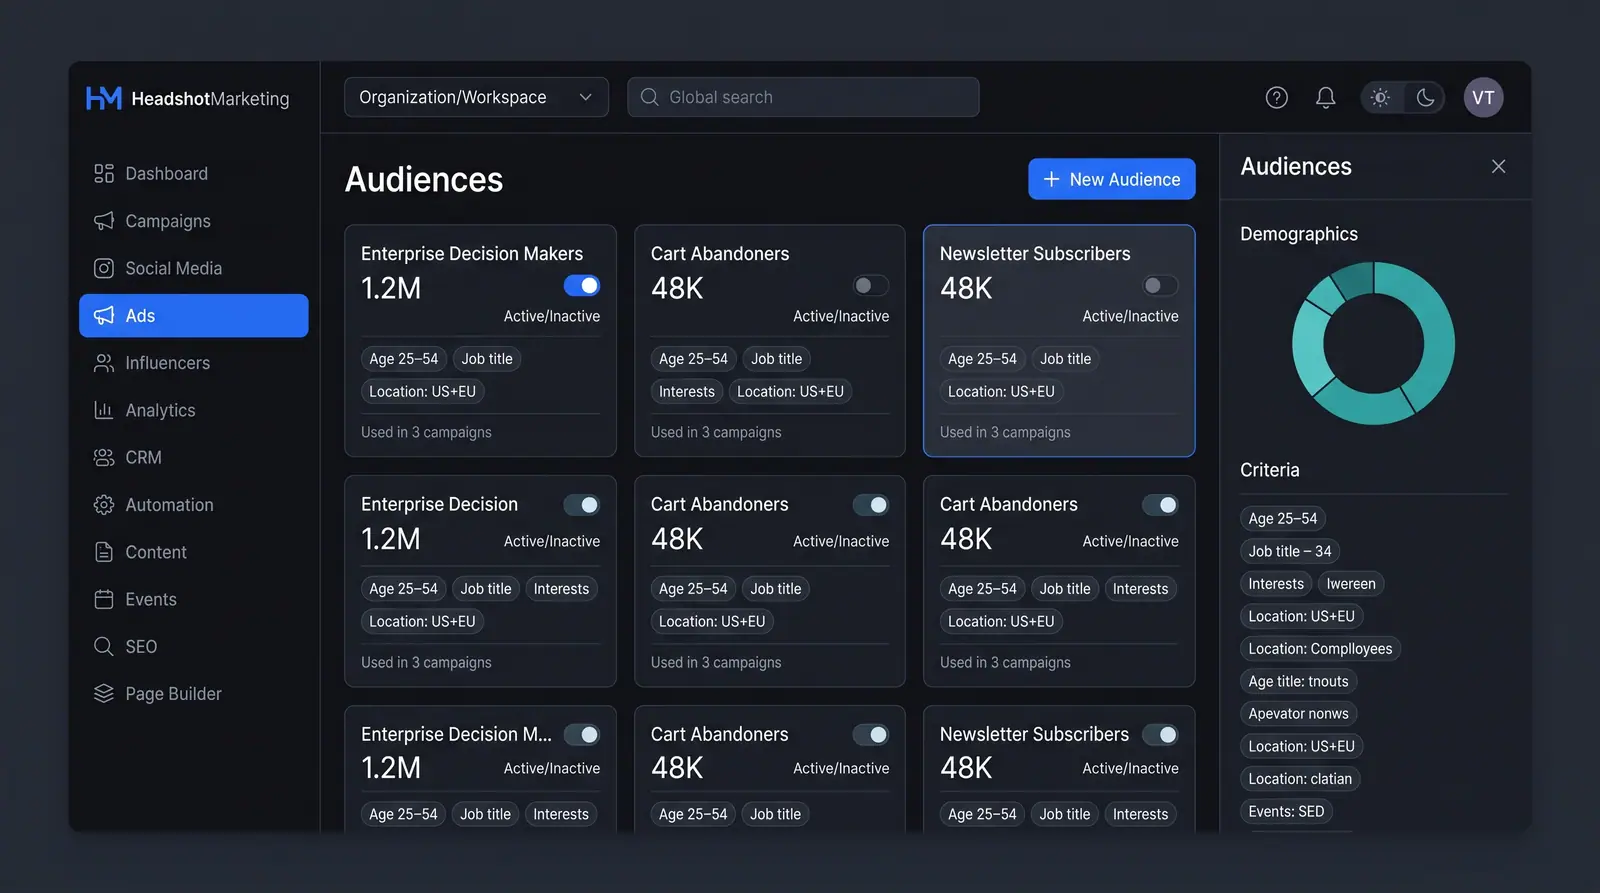The width and height of the screenshot is (1600, 893).
Task: Click Iwereen criteria chip
Action: [1351, 584]
